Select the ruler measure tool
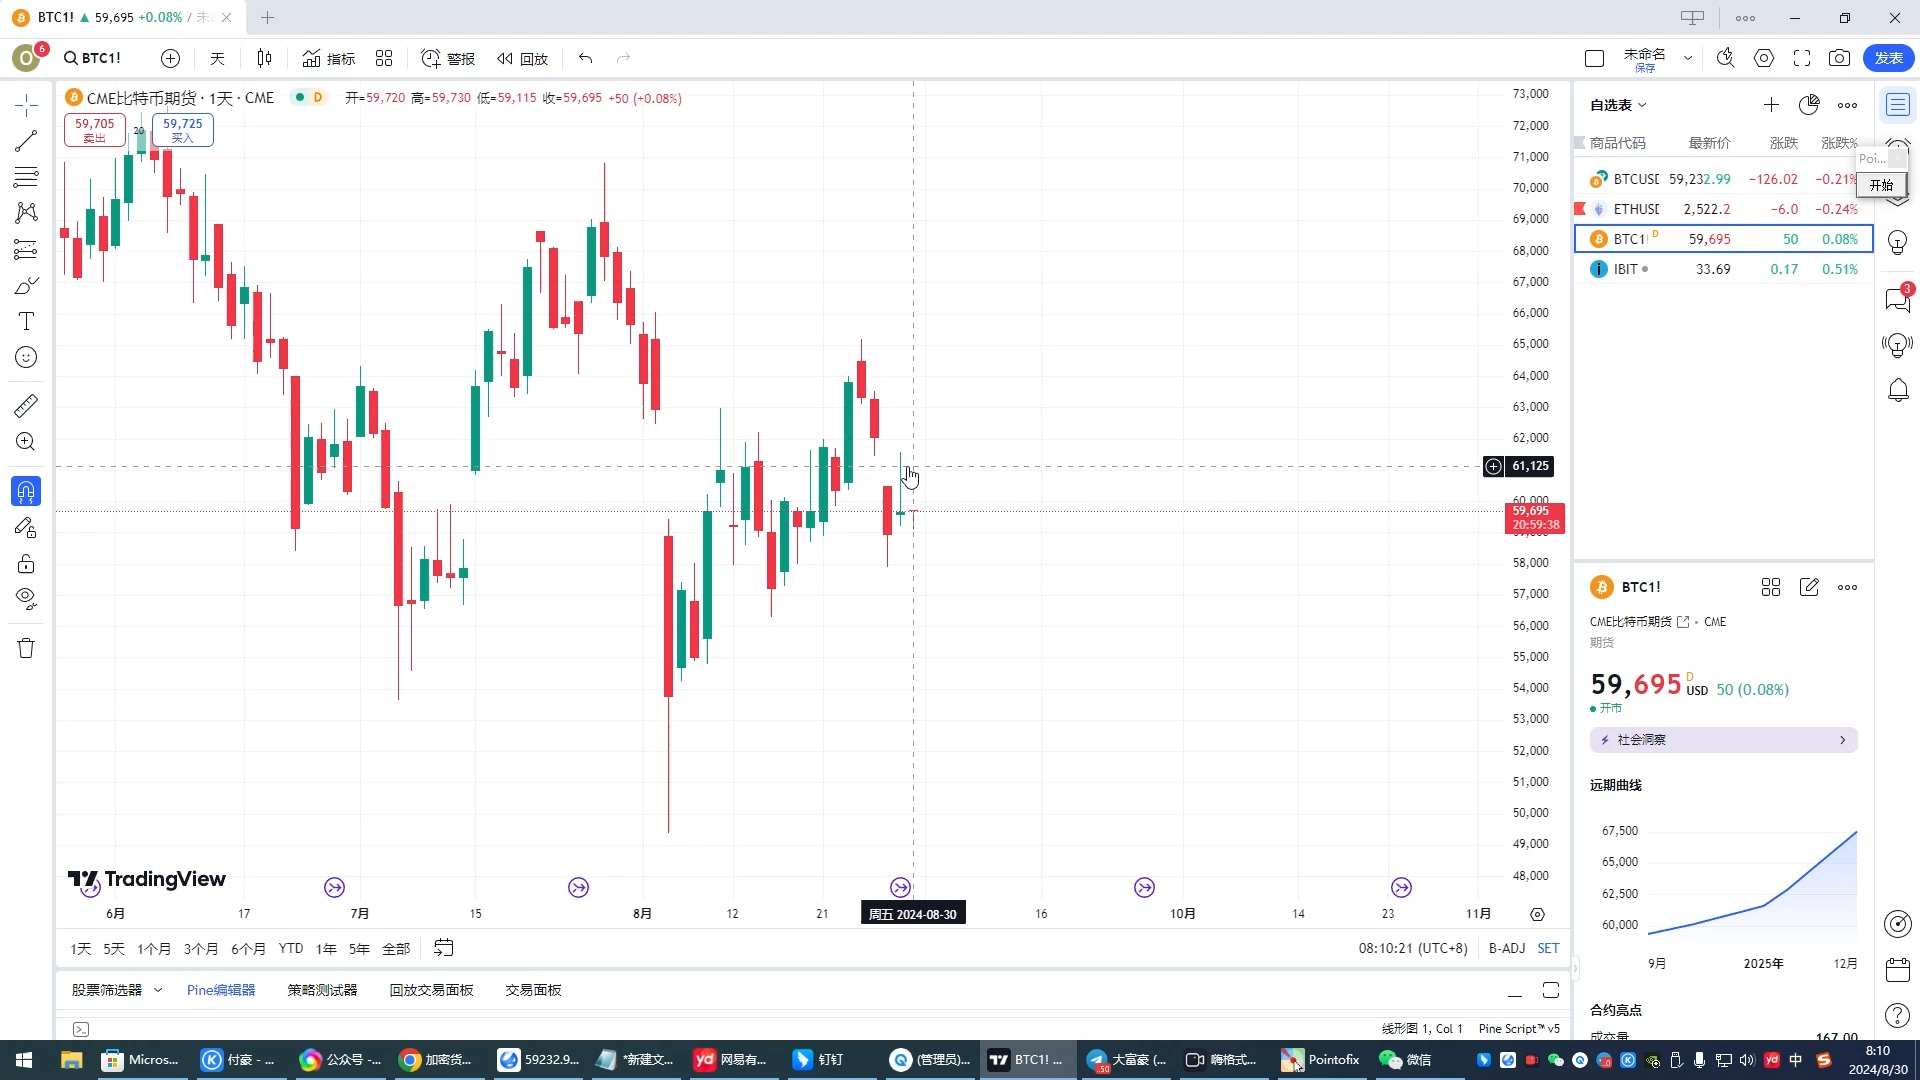Viewport: 1920px width, 1080px height. [26, 405]
